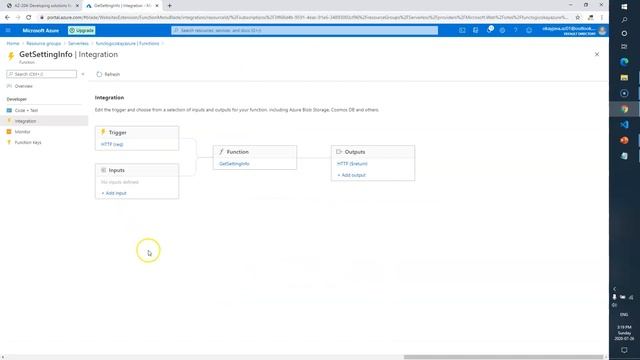Click the Upgrade button
Viewport: 640px width, 360px height.
coord(82,30)
